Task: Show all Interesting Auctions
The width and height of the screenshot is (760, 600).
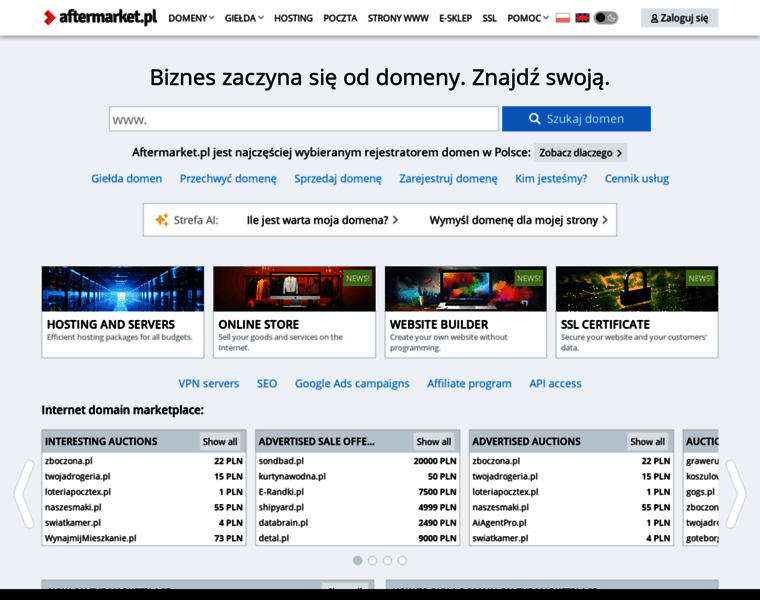Action: (220, 442)
